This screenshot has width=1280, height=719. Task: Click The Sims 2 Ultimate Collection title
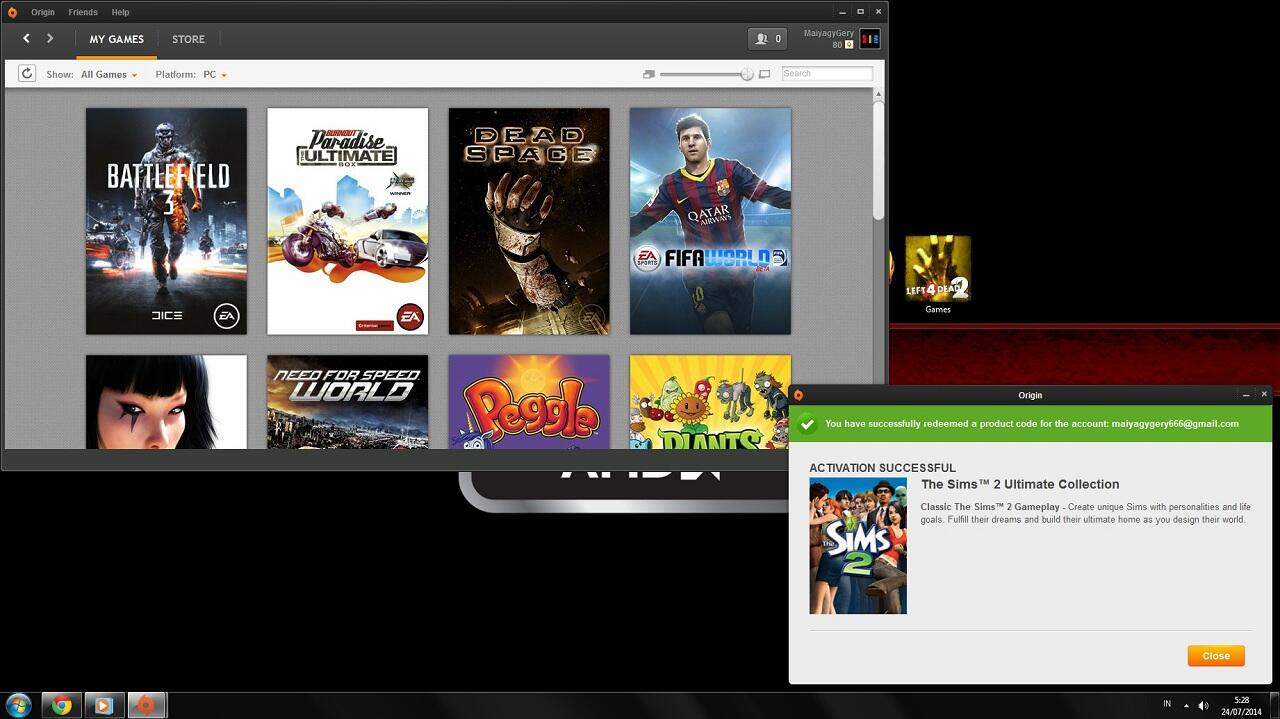point(1020,484)
